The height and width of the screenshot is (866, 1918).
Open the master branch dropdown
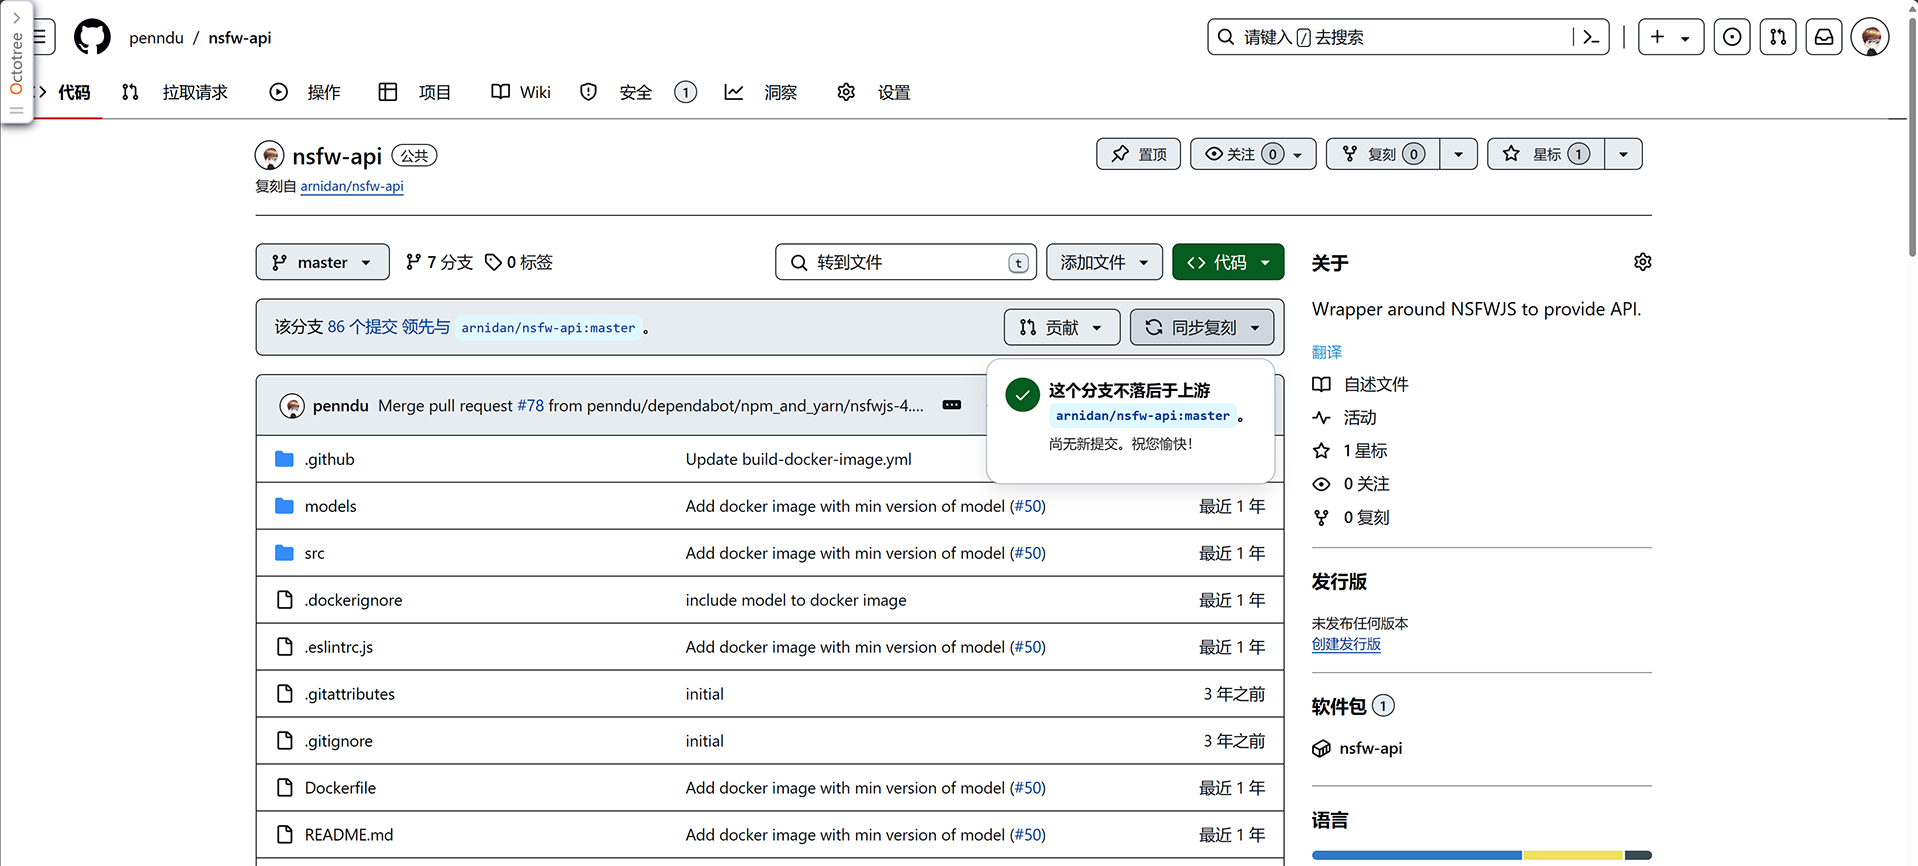[322, 262]
